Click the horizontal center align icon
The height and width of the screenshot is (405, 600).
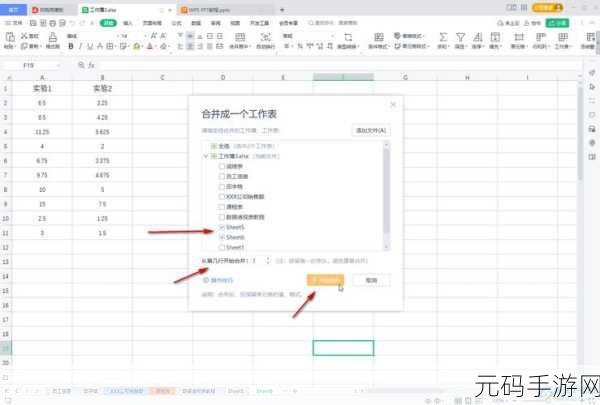pyautogui.click(x=190, y=46)
